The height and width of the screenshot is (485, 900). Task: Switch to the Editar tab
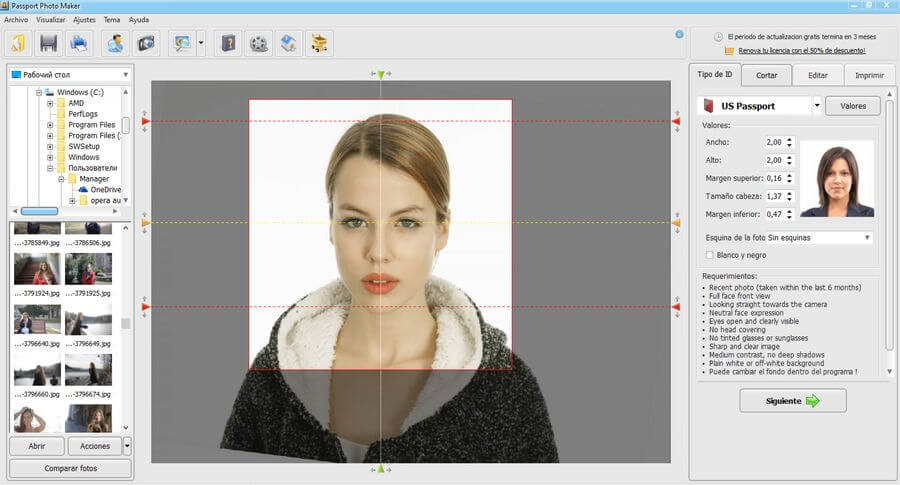point(818,75)
